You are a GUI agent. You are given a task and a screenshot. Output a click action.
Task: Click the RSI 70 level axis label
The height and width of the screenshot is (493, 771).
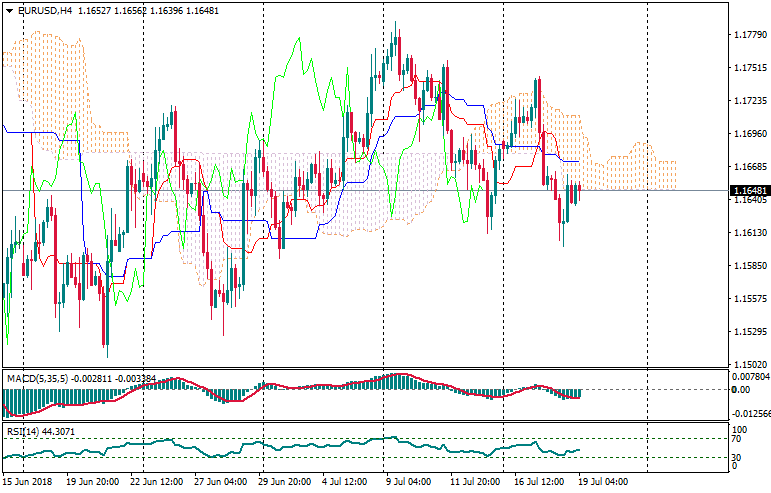738,439
